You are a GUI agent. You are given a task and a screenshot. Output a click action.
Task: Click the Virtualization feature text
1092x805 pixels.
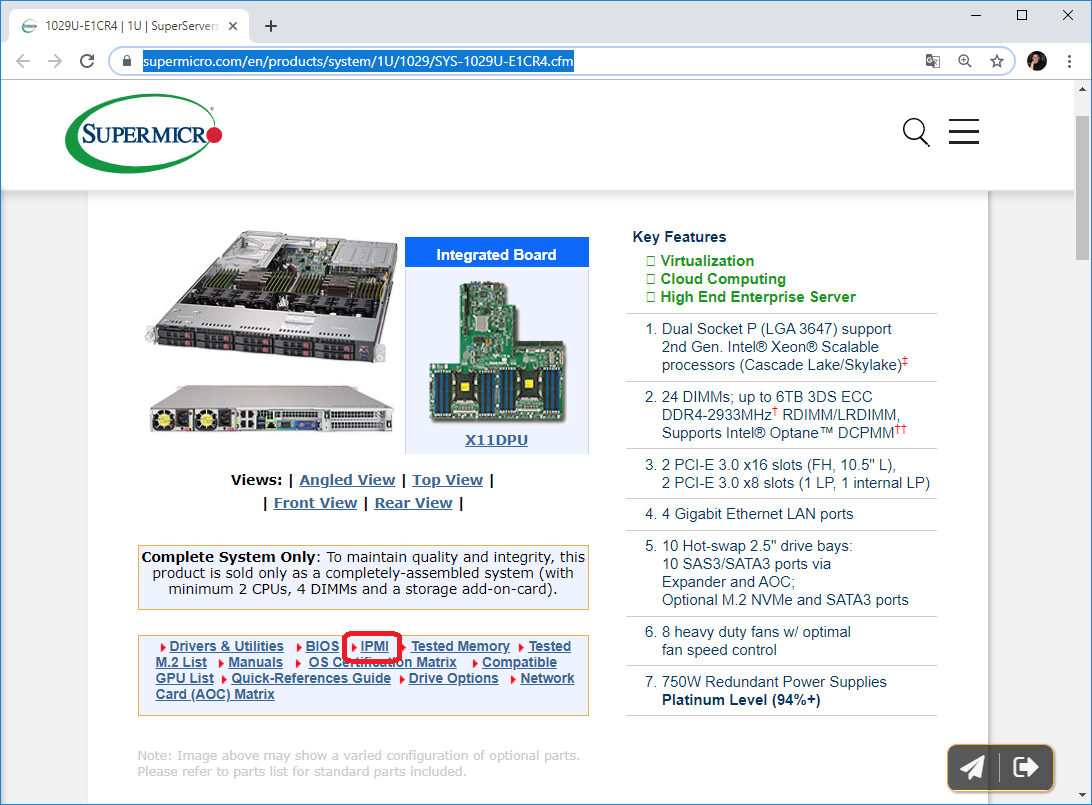point(707,261)
